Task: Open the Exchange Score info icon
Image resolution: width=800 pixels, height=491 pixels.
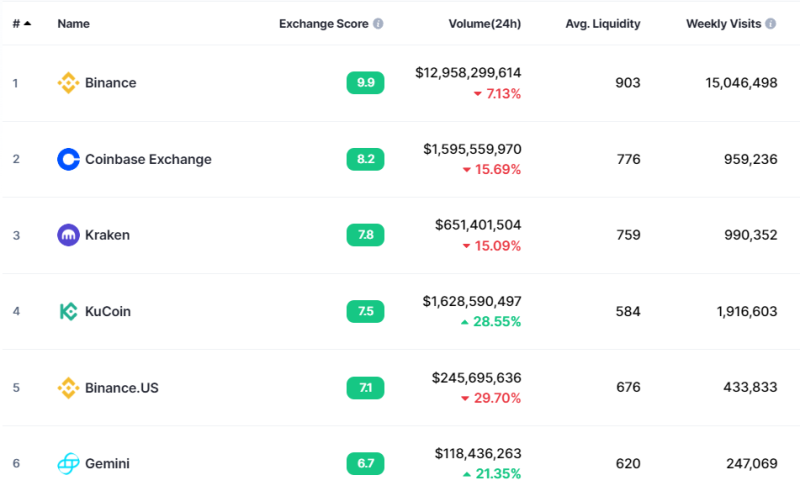Action: (x=378, y=23)
